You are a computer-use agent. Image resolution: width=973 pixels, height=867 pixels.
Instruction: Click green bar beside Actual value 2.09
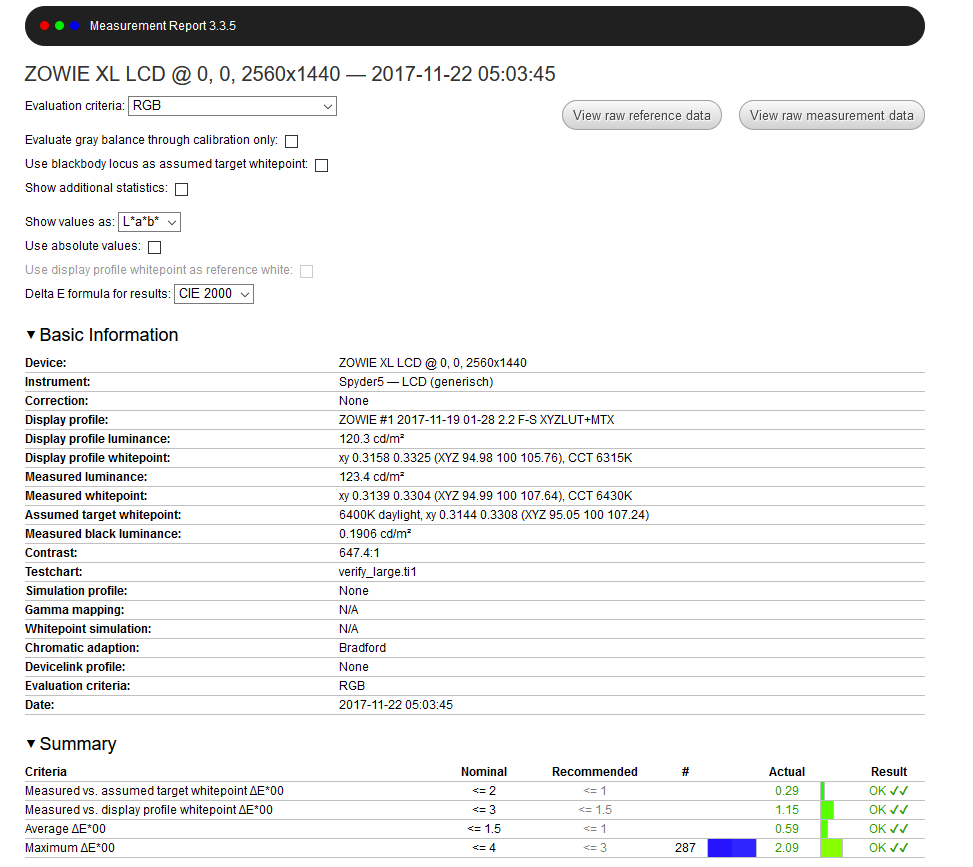click(831, 848)
